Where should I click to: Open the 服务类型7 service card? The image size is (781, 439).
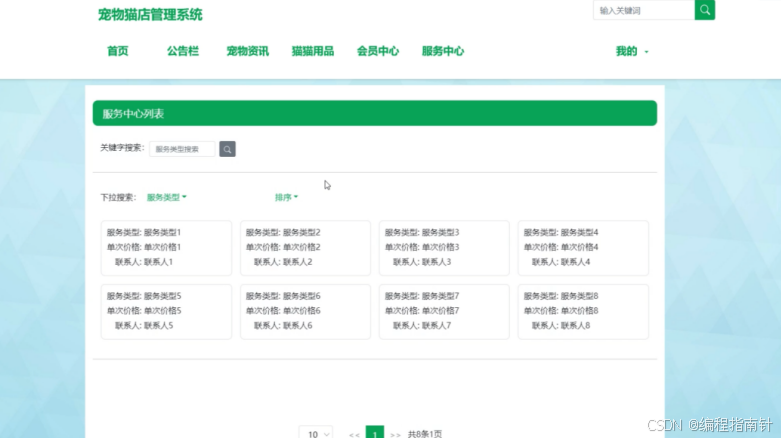click(x=444, y=312)
